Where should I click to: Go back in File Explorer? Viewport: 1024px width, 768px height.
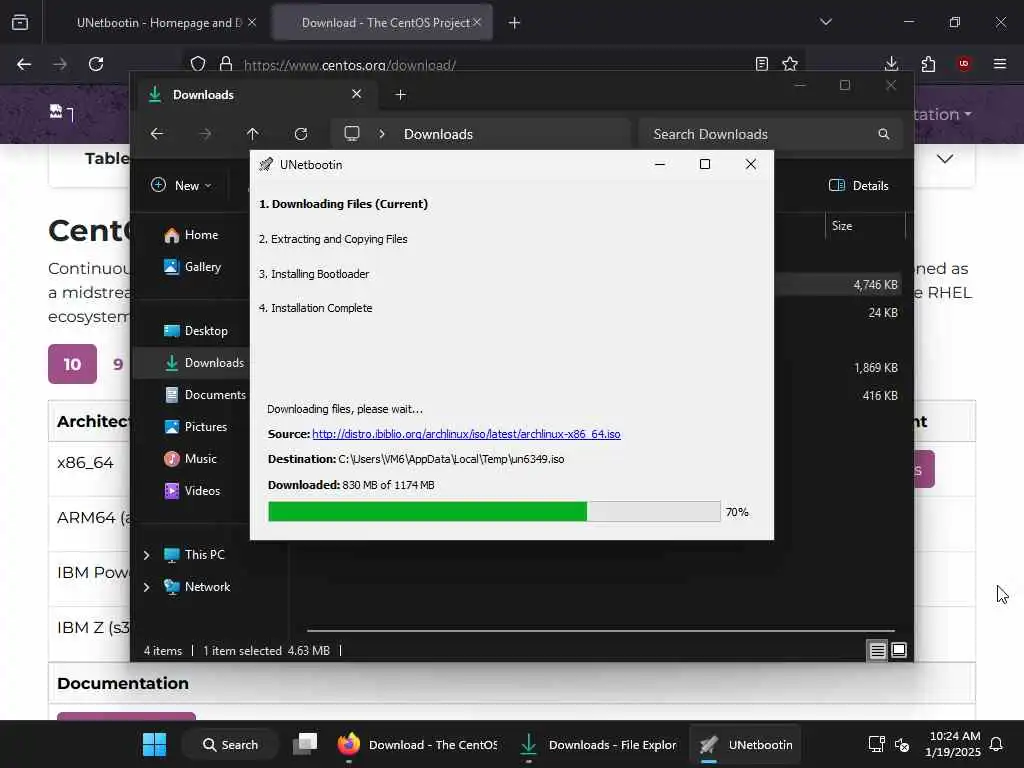[x=157, y=134]
